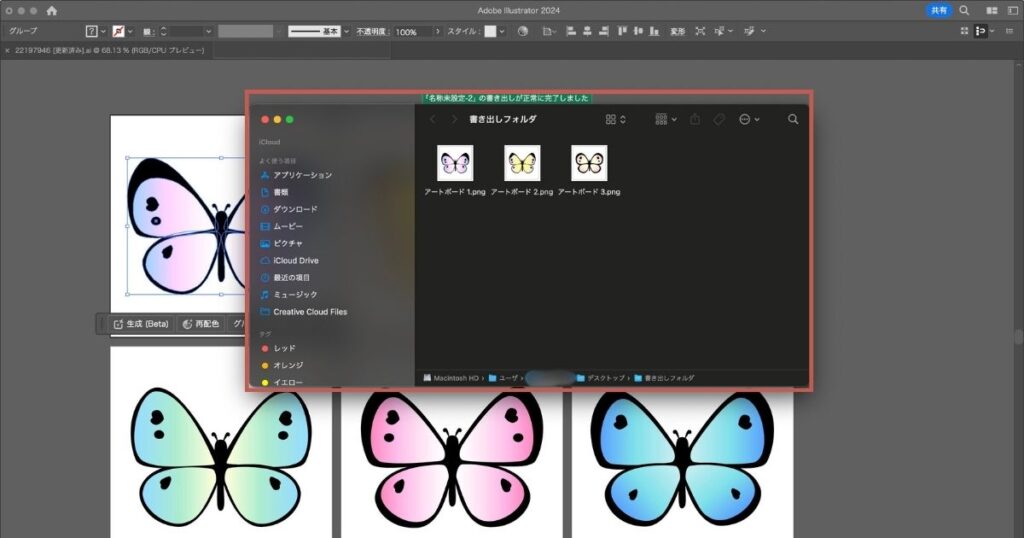Image resolution: width=1024 pixels, height=538 pixels.
Task: Select the アートボード 2.png thumbnail
Action: point(522,163)
